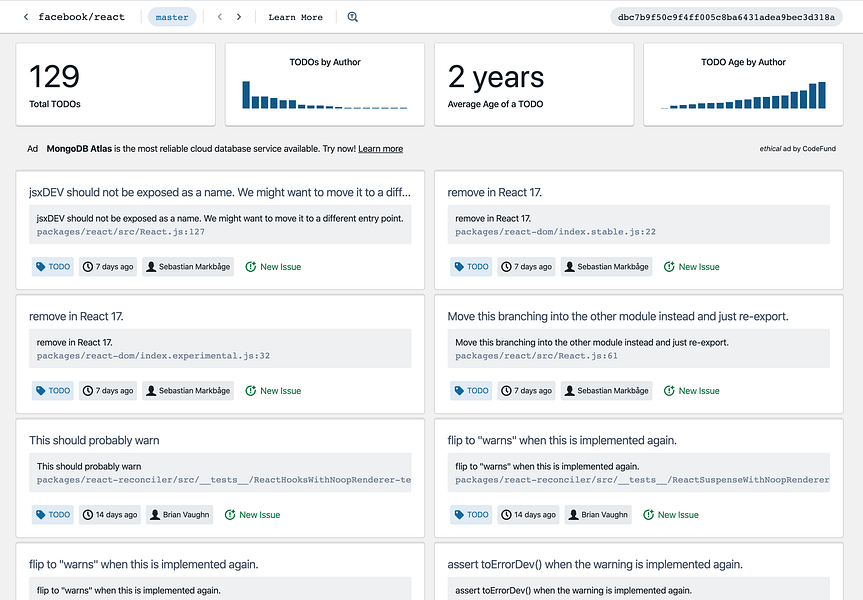The width and height of the screenshot is (863, 600).
Task: Click the commit hash dbc7b9f50c9f4ff005c8ba6431adea9bec3d318a
Action: pos(726,17)
